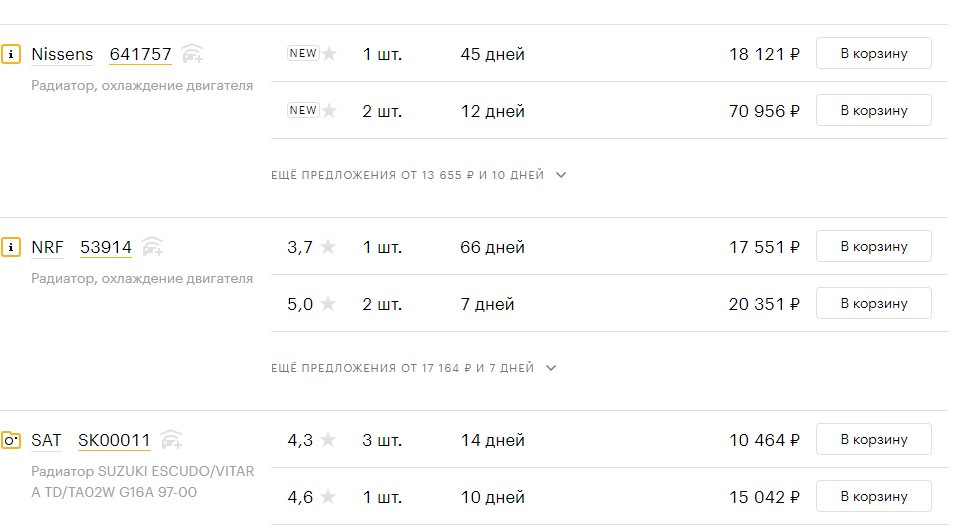Click the rating star on the 3,7 offer
This screenshot has height=532, width=972.
(x=328, y=247)
